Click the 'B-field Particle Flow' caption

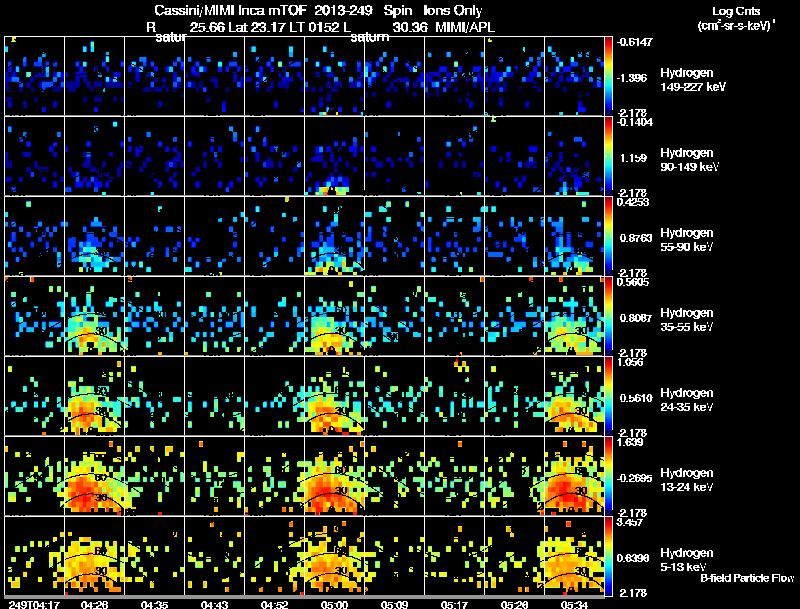click(x=747, y=578)
